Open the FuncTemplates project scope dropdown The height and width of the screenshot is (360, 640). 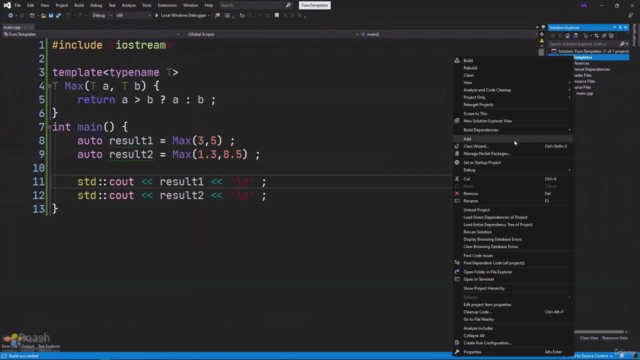[x=91, y=34]
